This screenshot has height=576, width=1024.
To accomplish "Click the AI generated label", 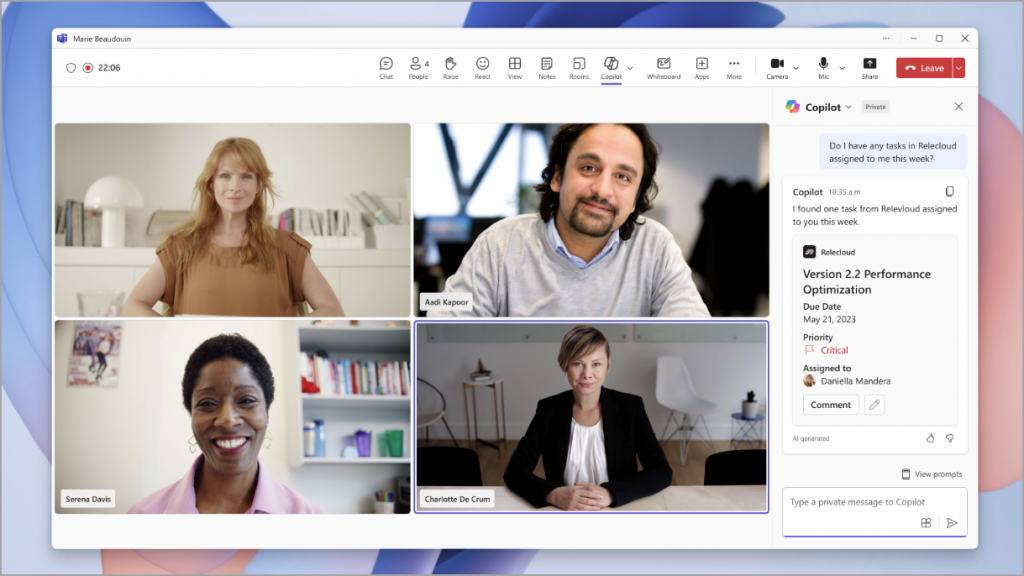I will [x=810, y=439].
